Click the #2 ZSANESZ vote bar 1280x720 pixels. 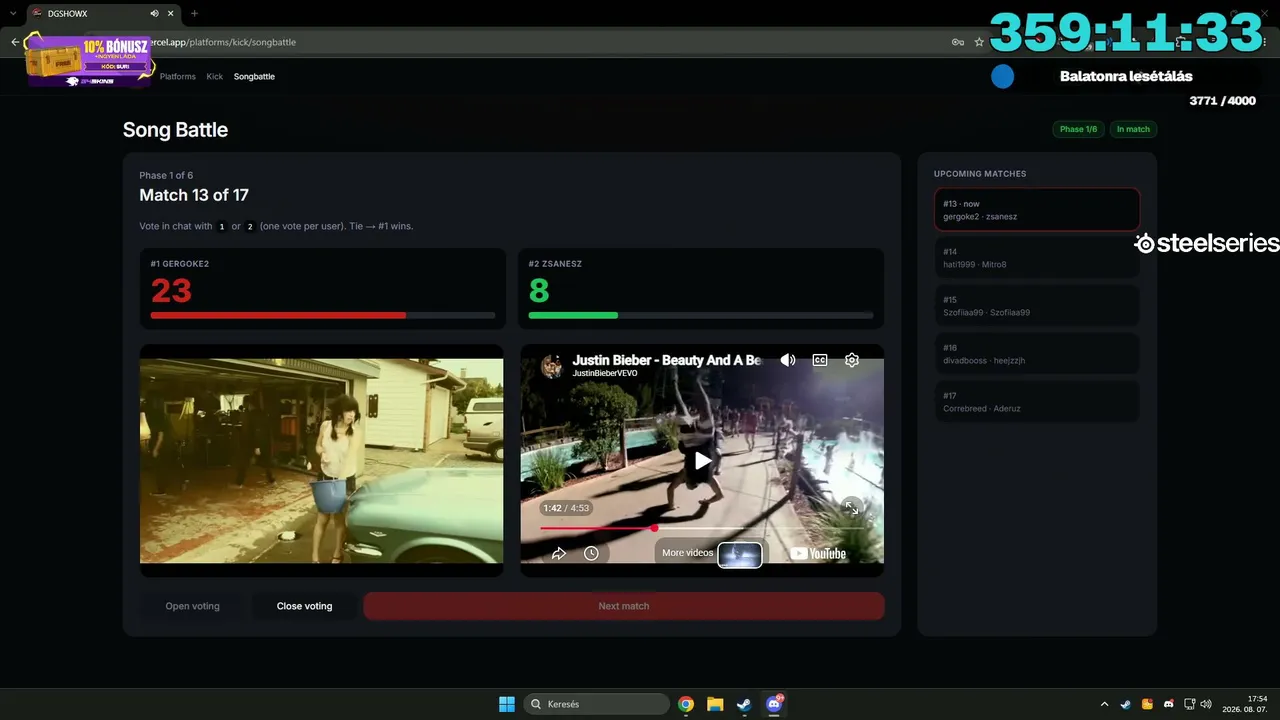coord(700,315)
